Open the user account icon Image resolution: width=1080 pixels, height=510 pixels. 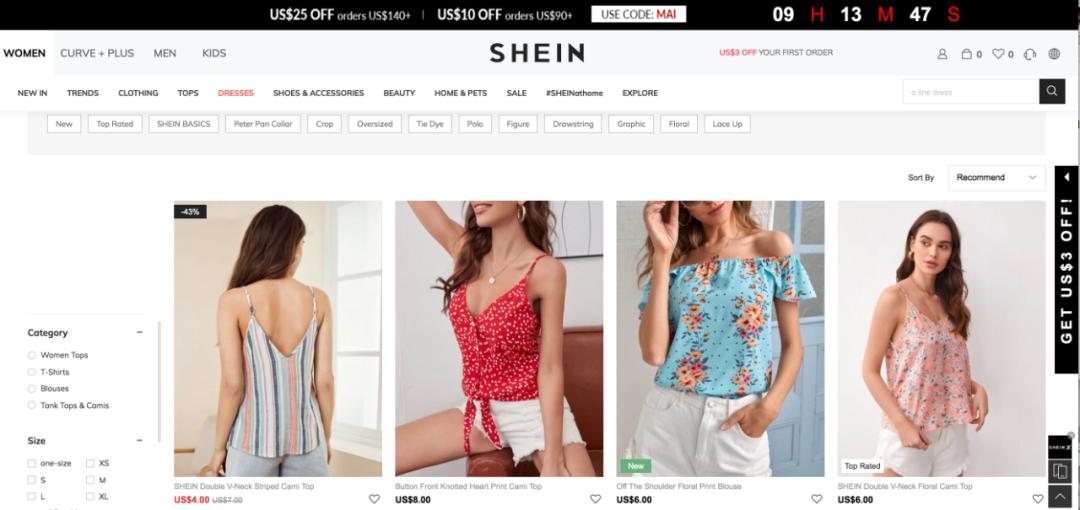942,54
